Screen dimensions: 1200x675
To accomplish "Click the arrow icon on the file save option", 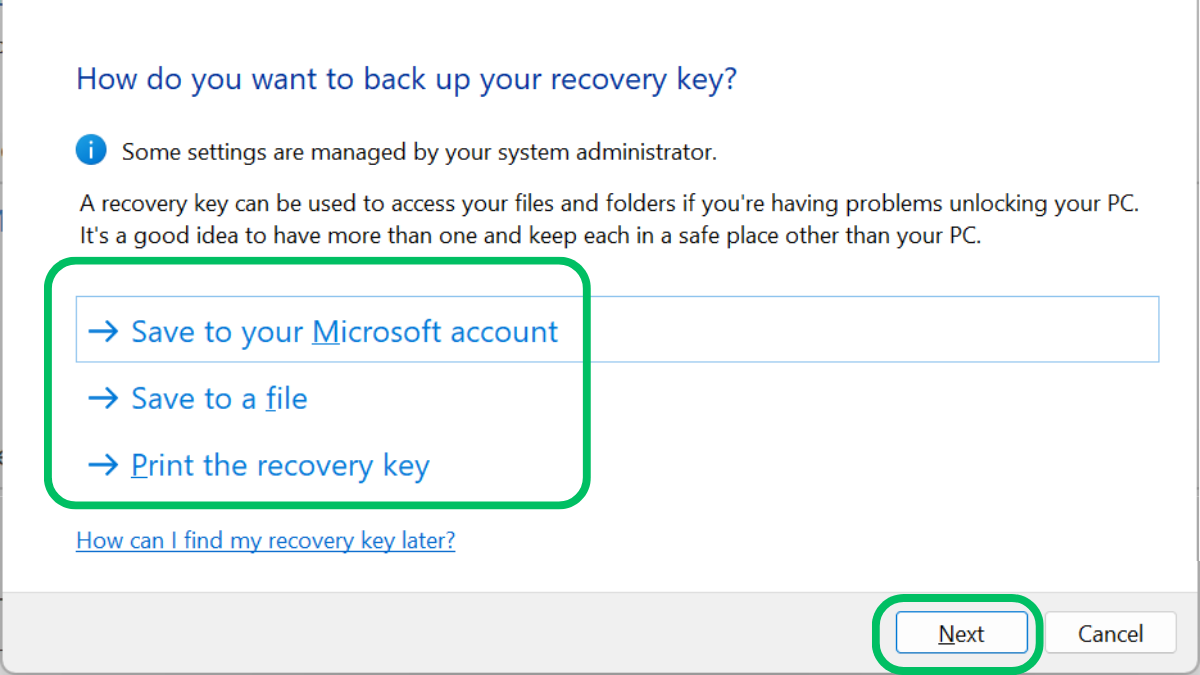I will 104,397.
